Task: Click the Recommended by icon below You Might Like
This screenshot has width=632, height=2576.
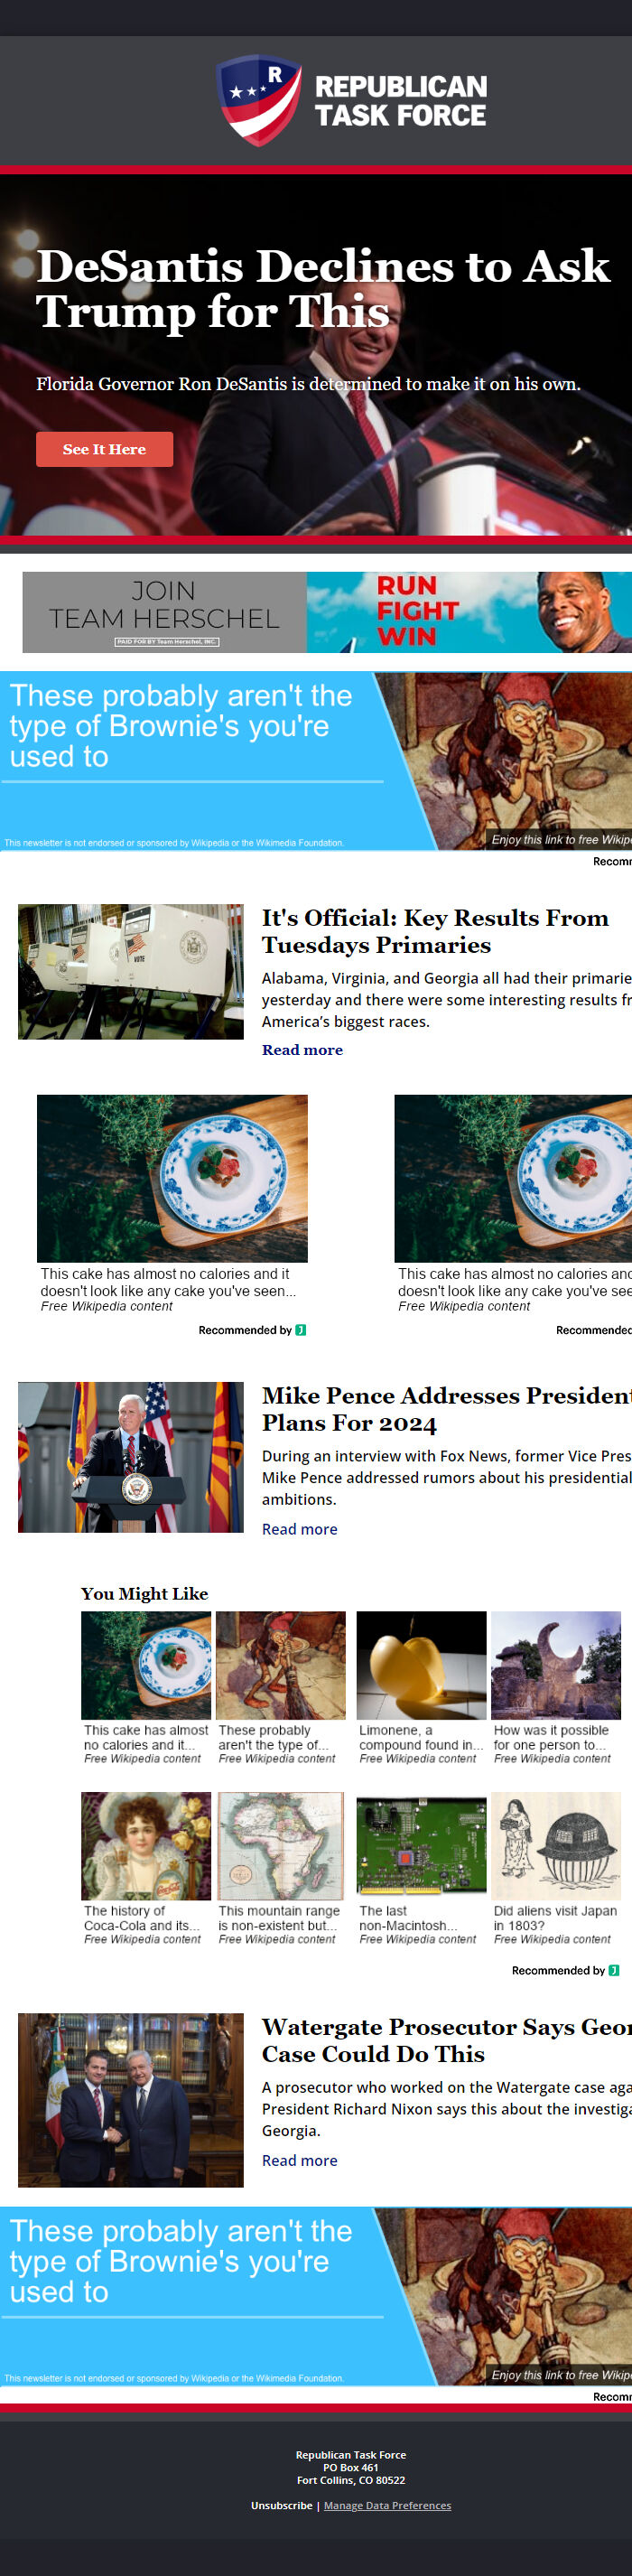Action: click(614, 1970)
